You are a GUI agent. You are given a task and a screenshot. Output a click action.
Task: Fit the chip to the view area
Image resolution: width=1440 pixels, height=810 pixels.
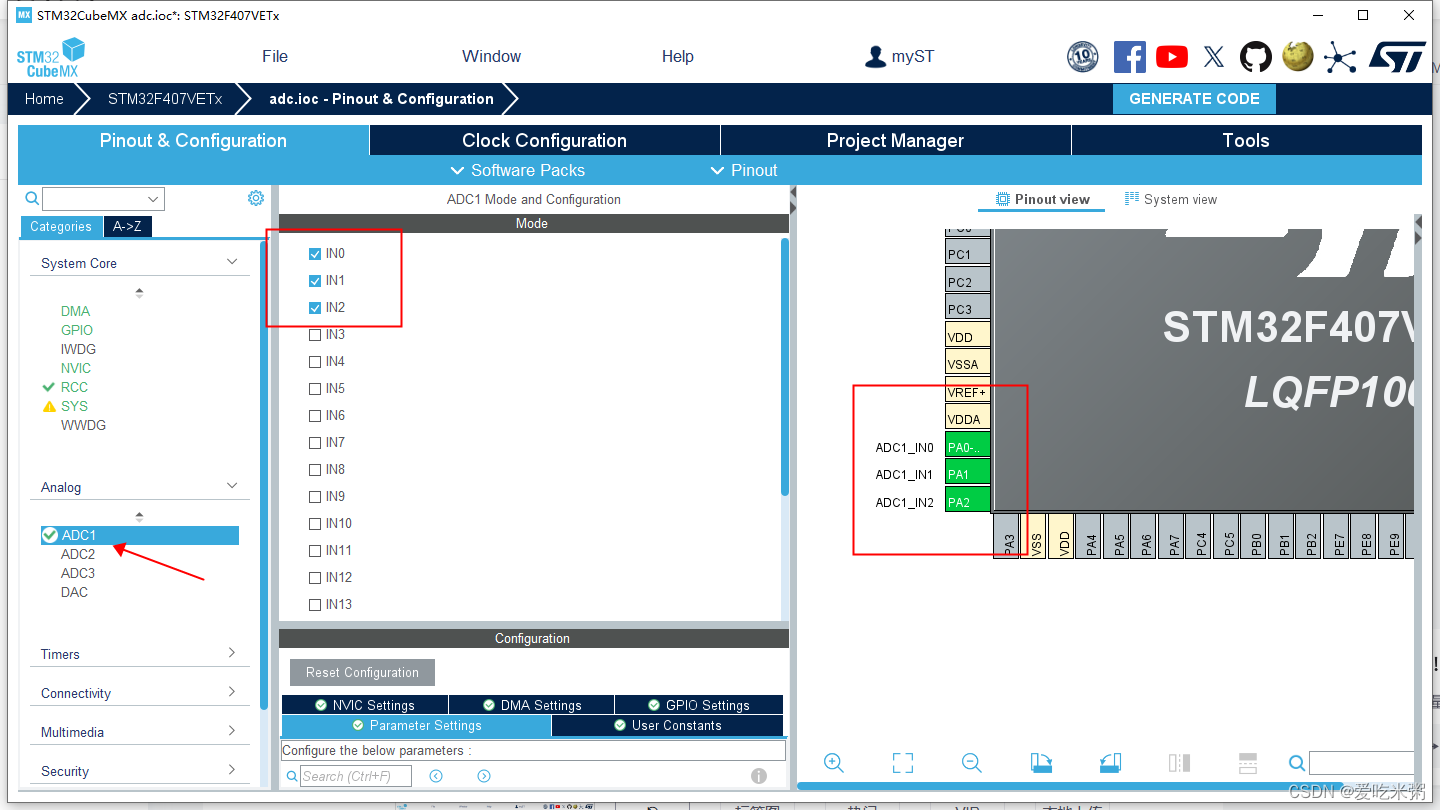[x=903, y=763]
